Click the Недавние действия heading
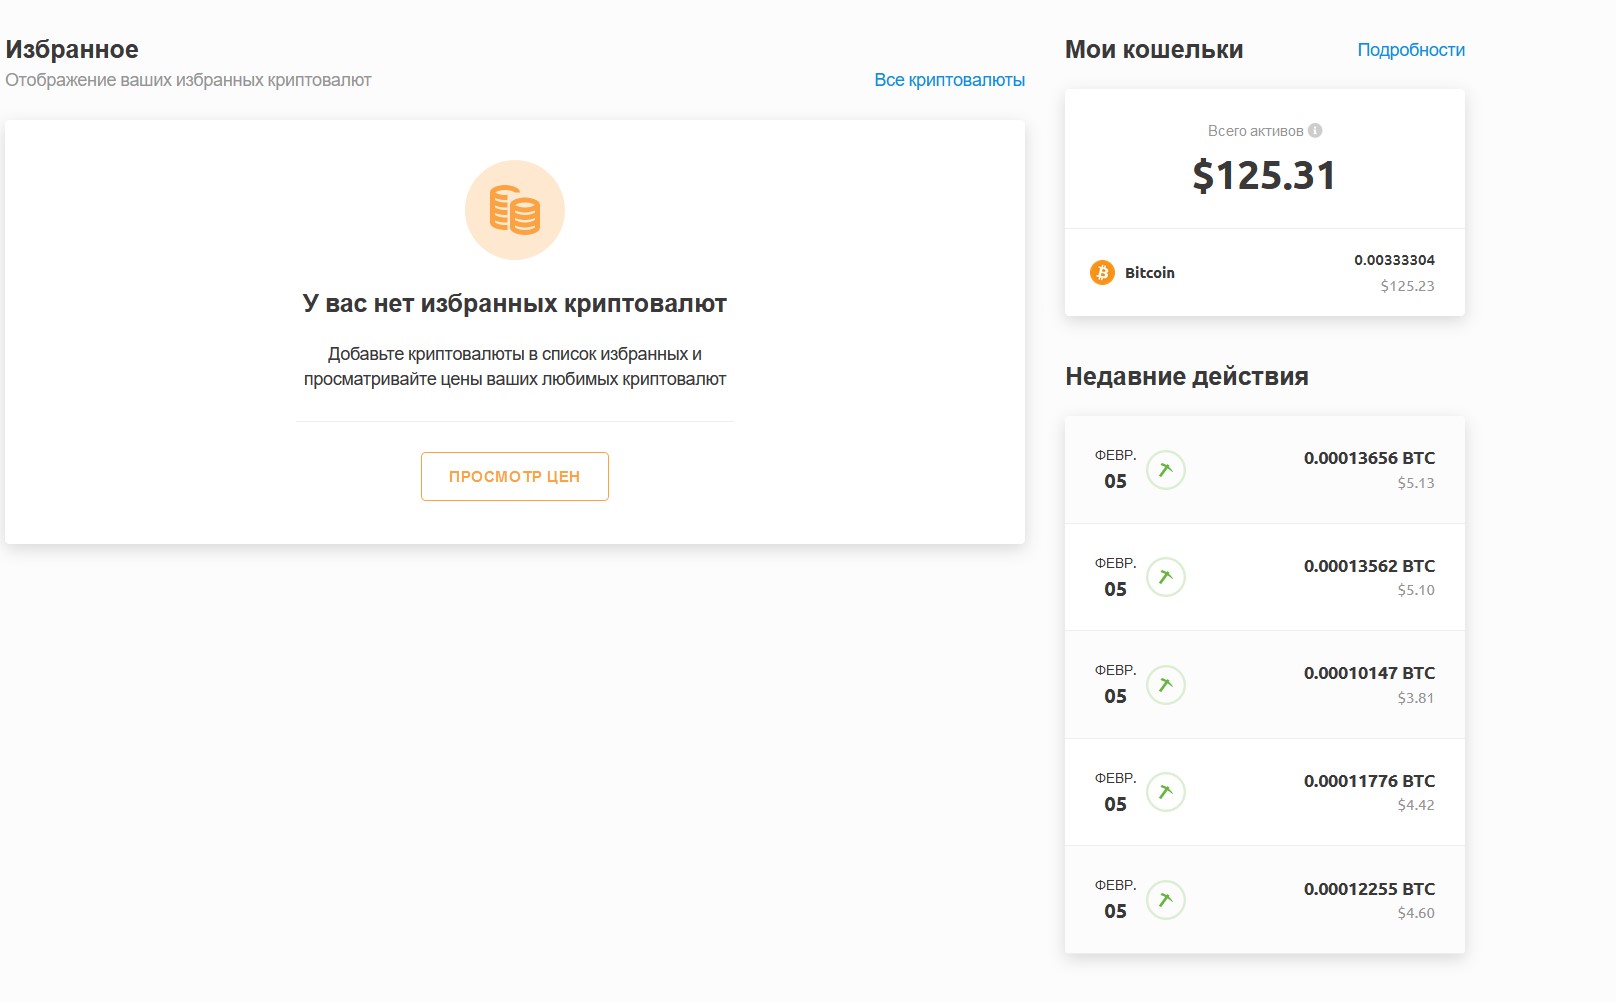Viewport: 1616px width, 1002px height. point(1186,377)
